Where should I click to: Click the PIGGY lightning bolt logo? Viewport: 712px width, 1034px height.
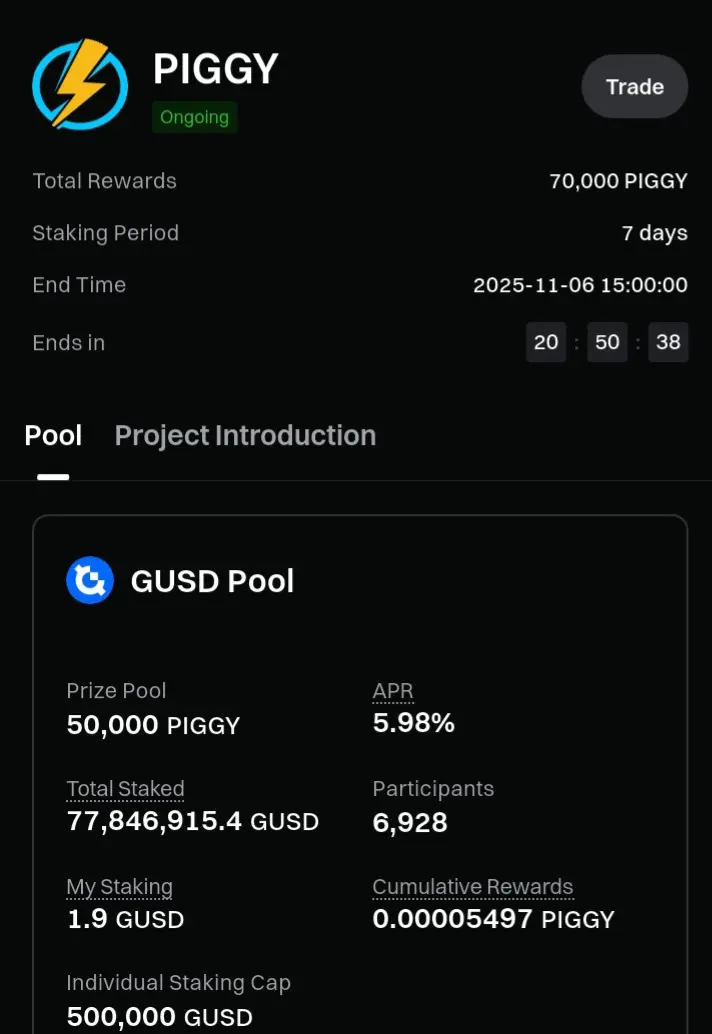coord(80,84)
